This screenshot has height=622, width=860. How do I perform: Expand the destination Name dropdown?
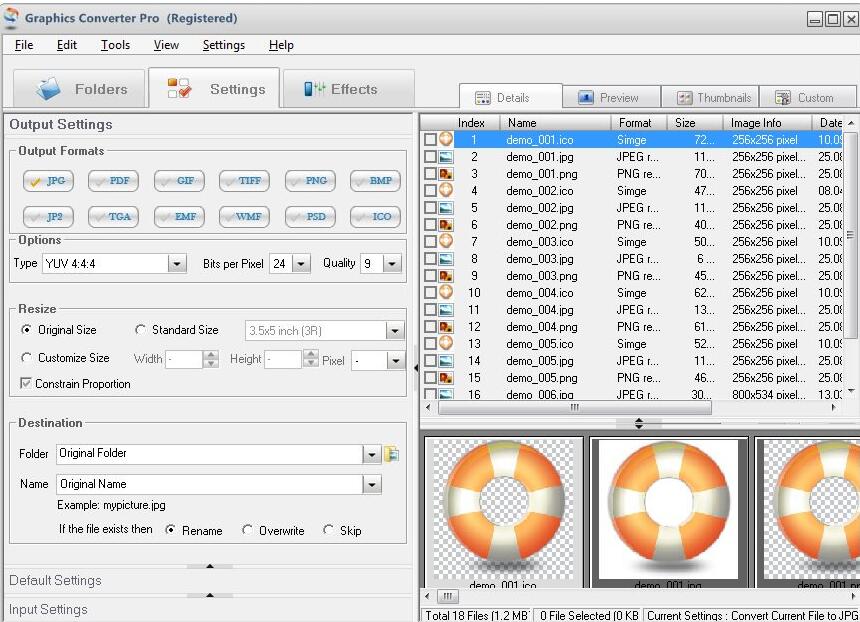(x=372, y=484)
